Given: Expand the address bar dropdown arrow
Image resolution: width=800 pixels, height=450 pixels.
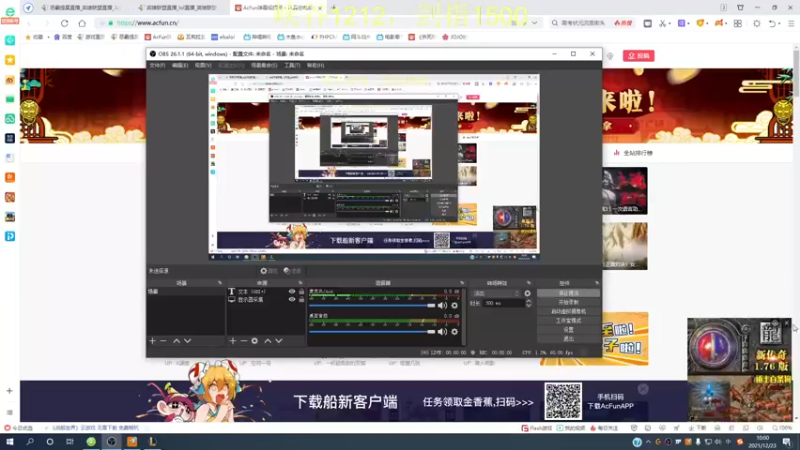Looking at the screenshot, I should point(534,23).
